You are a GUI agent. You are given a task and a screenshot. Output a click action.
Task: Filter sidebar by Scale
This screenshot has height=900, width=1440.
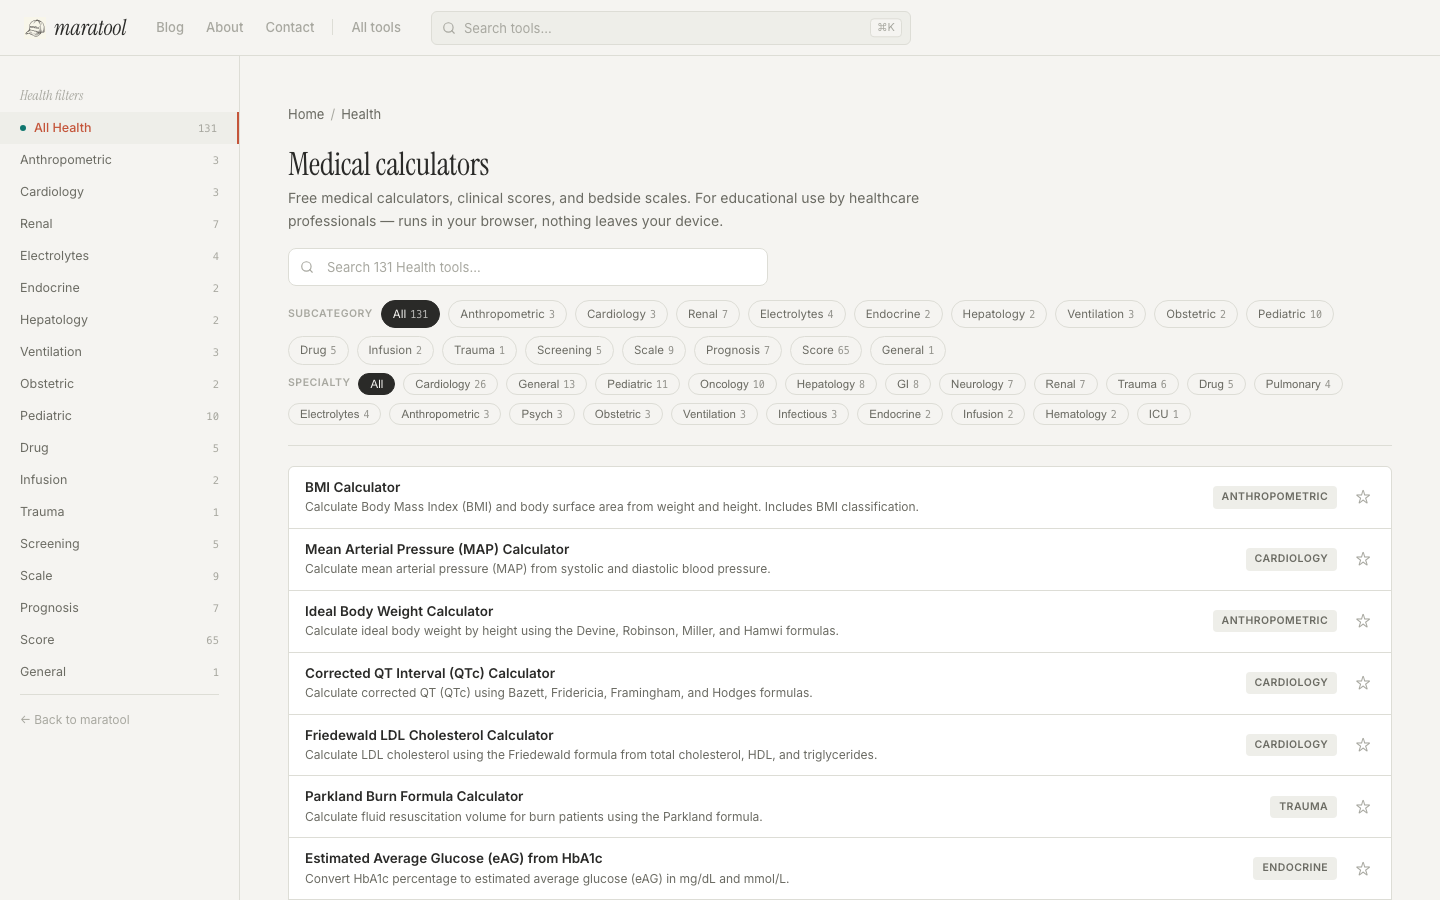coord(119,576)
